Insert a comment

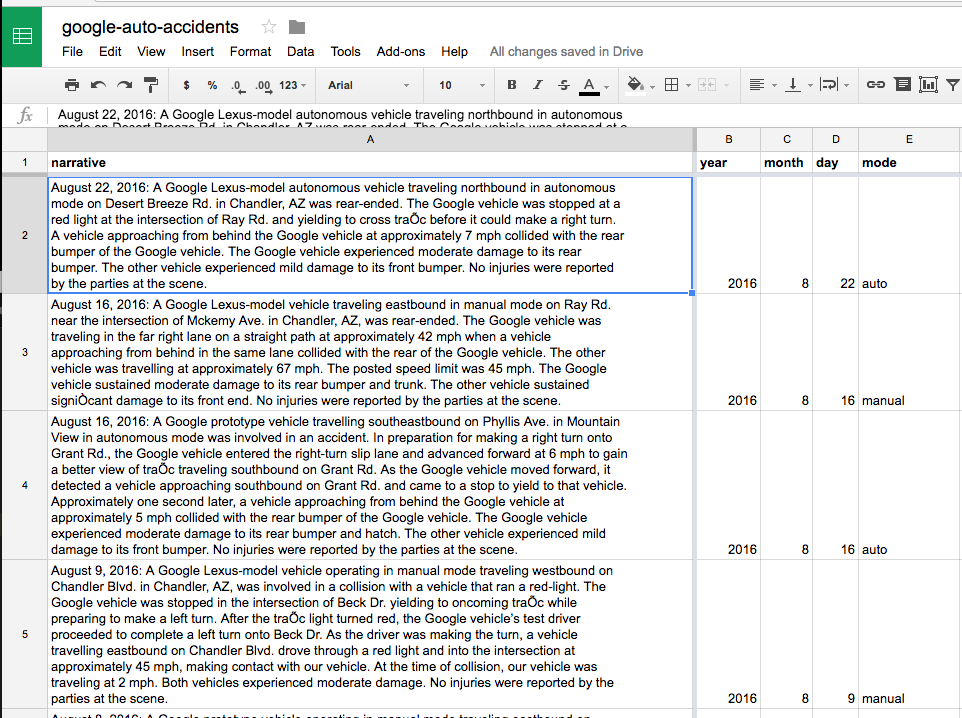coord(902,85)
